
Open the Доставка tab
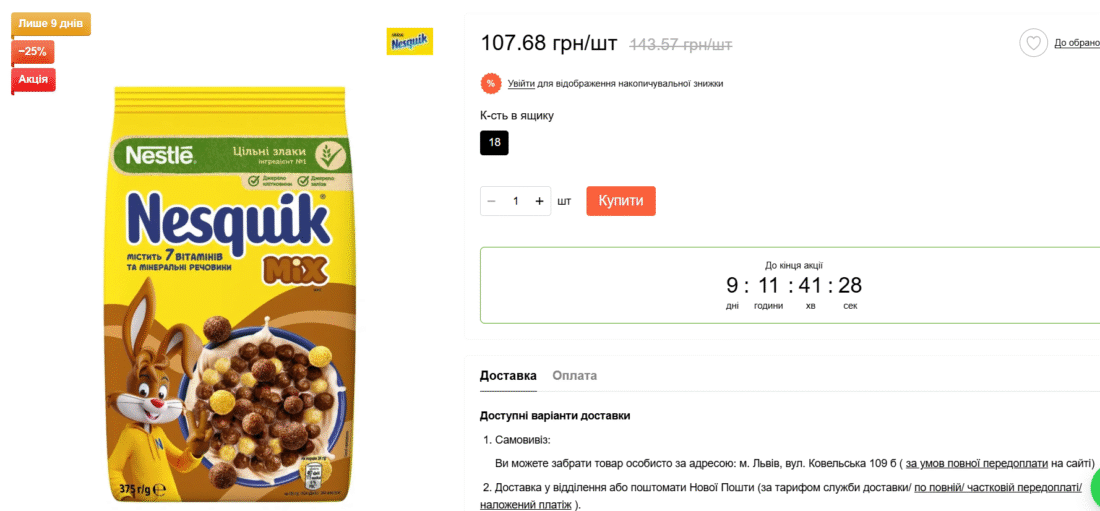click(x=508, y=376)
